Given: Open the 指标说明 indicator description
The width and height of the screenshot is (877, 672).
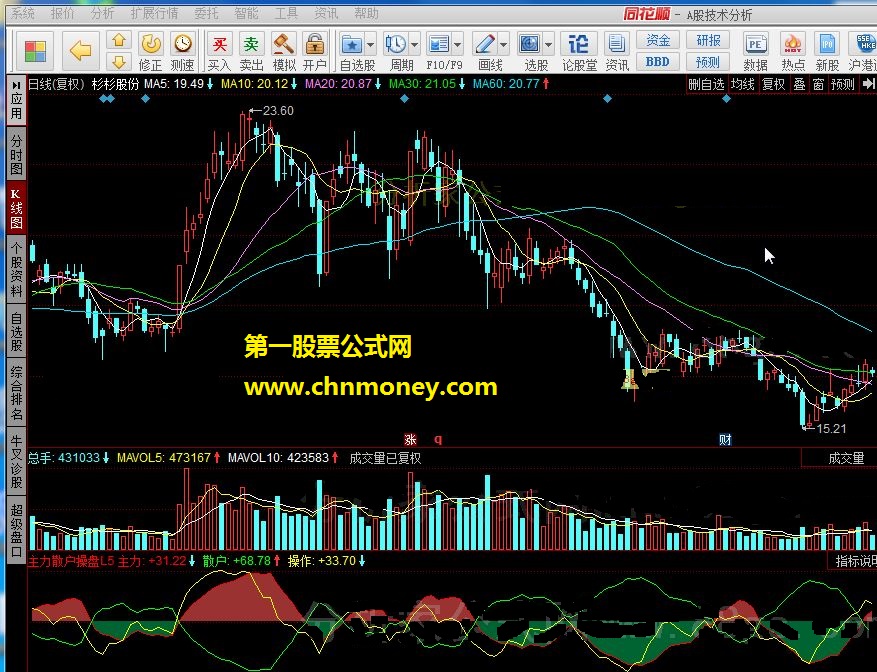Looking at the screenshot, I should point(856,561).
